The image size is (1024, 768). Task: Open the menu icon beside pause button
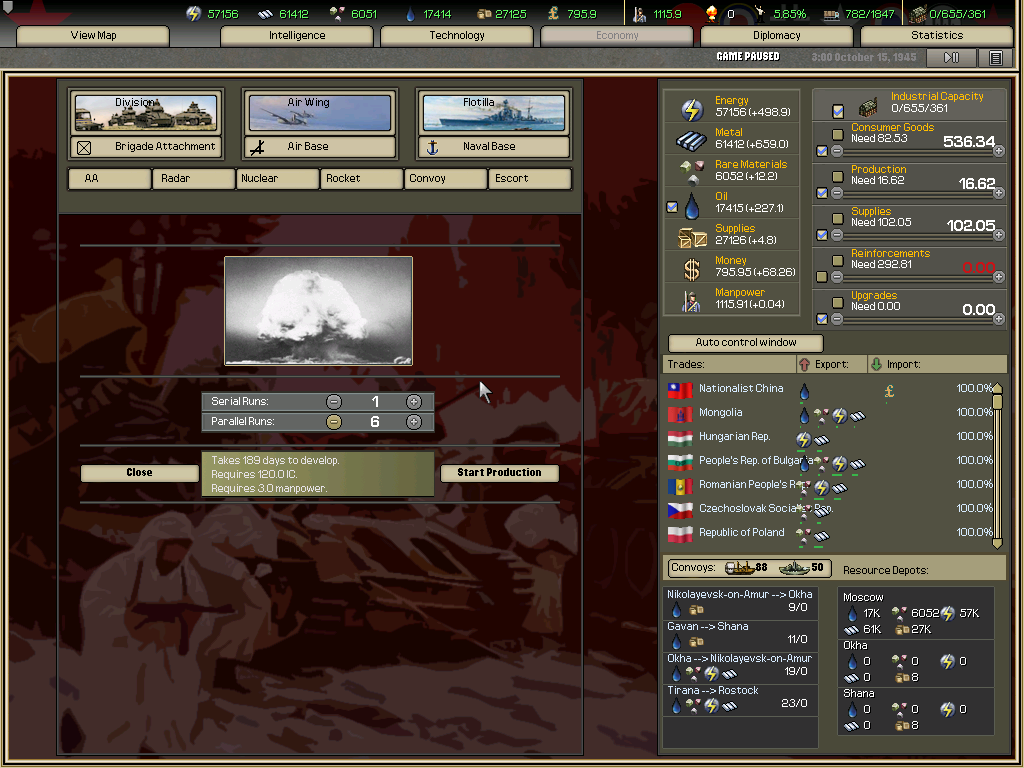(995, 58)
